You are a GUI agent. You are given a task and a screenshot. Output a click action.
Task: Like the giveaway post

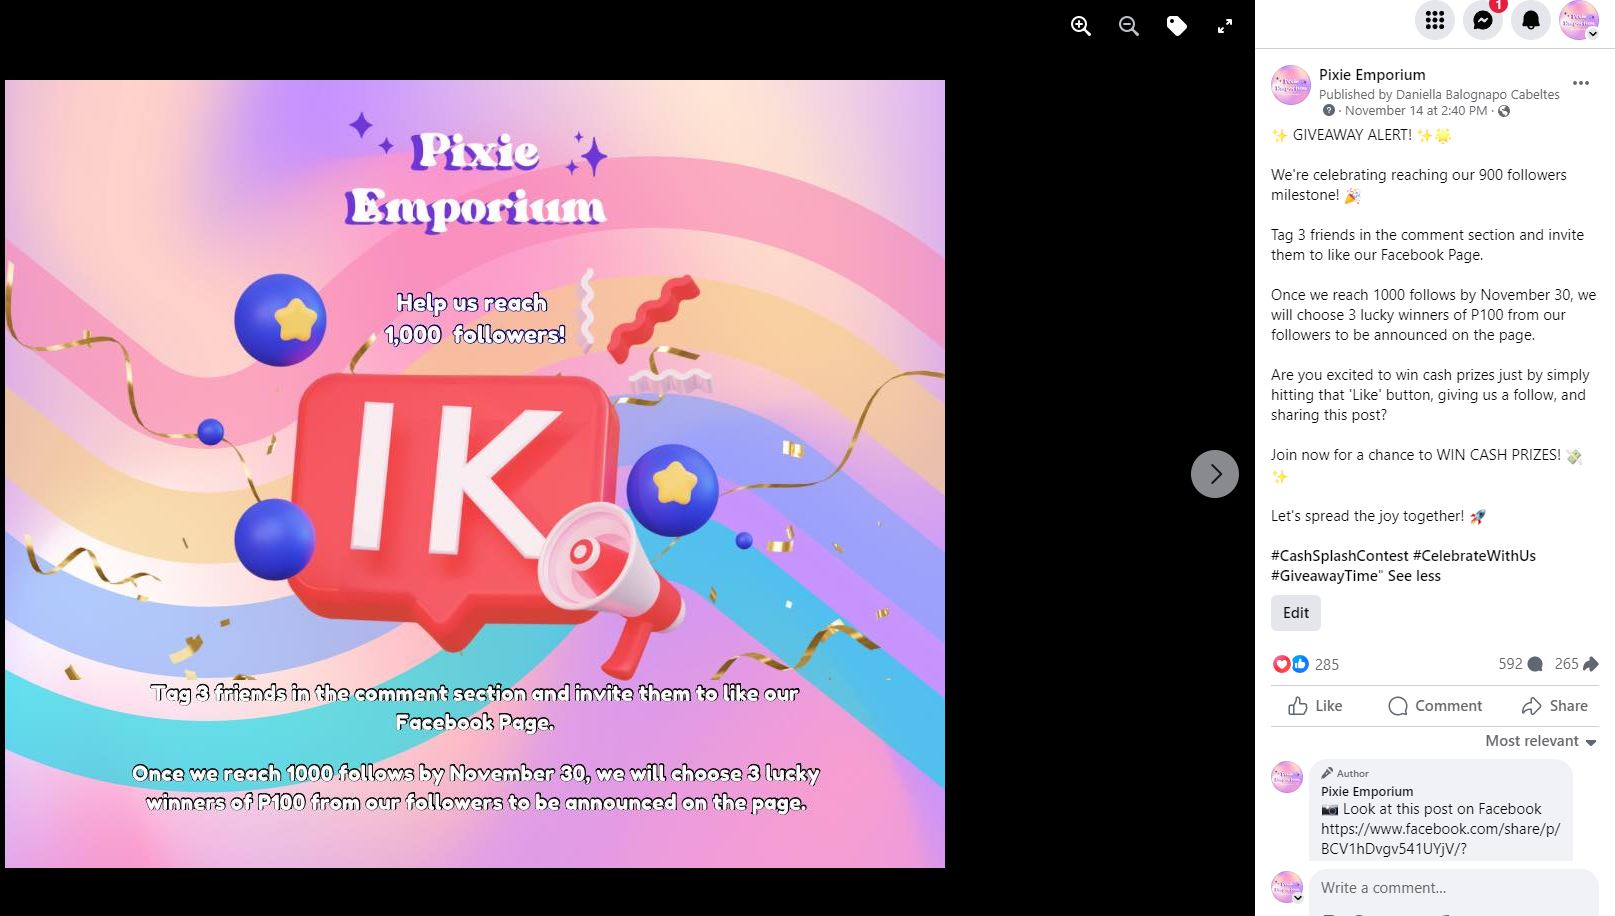pyautogui.click(x=1315, y=706)
